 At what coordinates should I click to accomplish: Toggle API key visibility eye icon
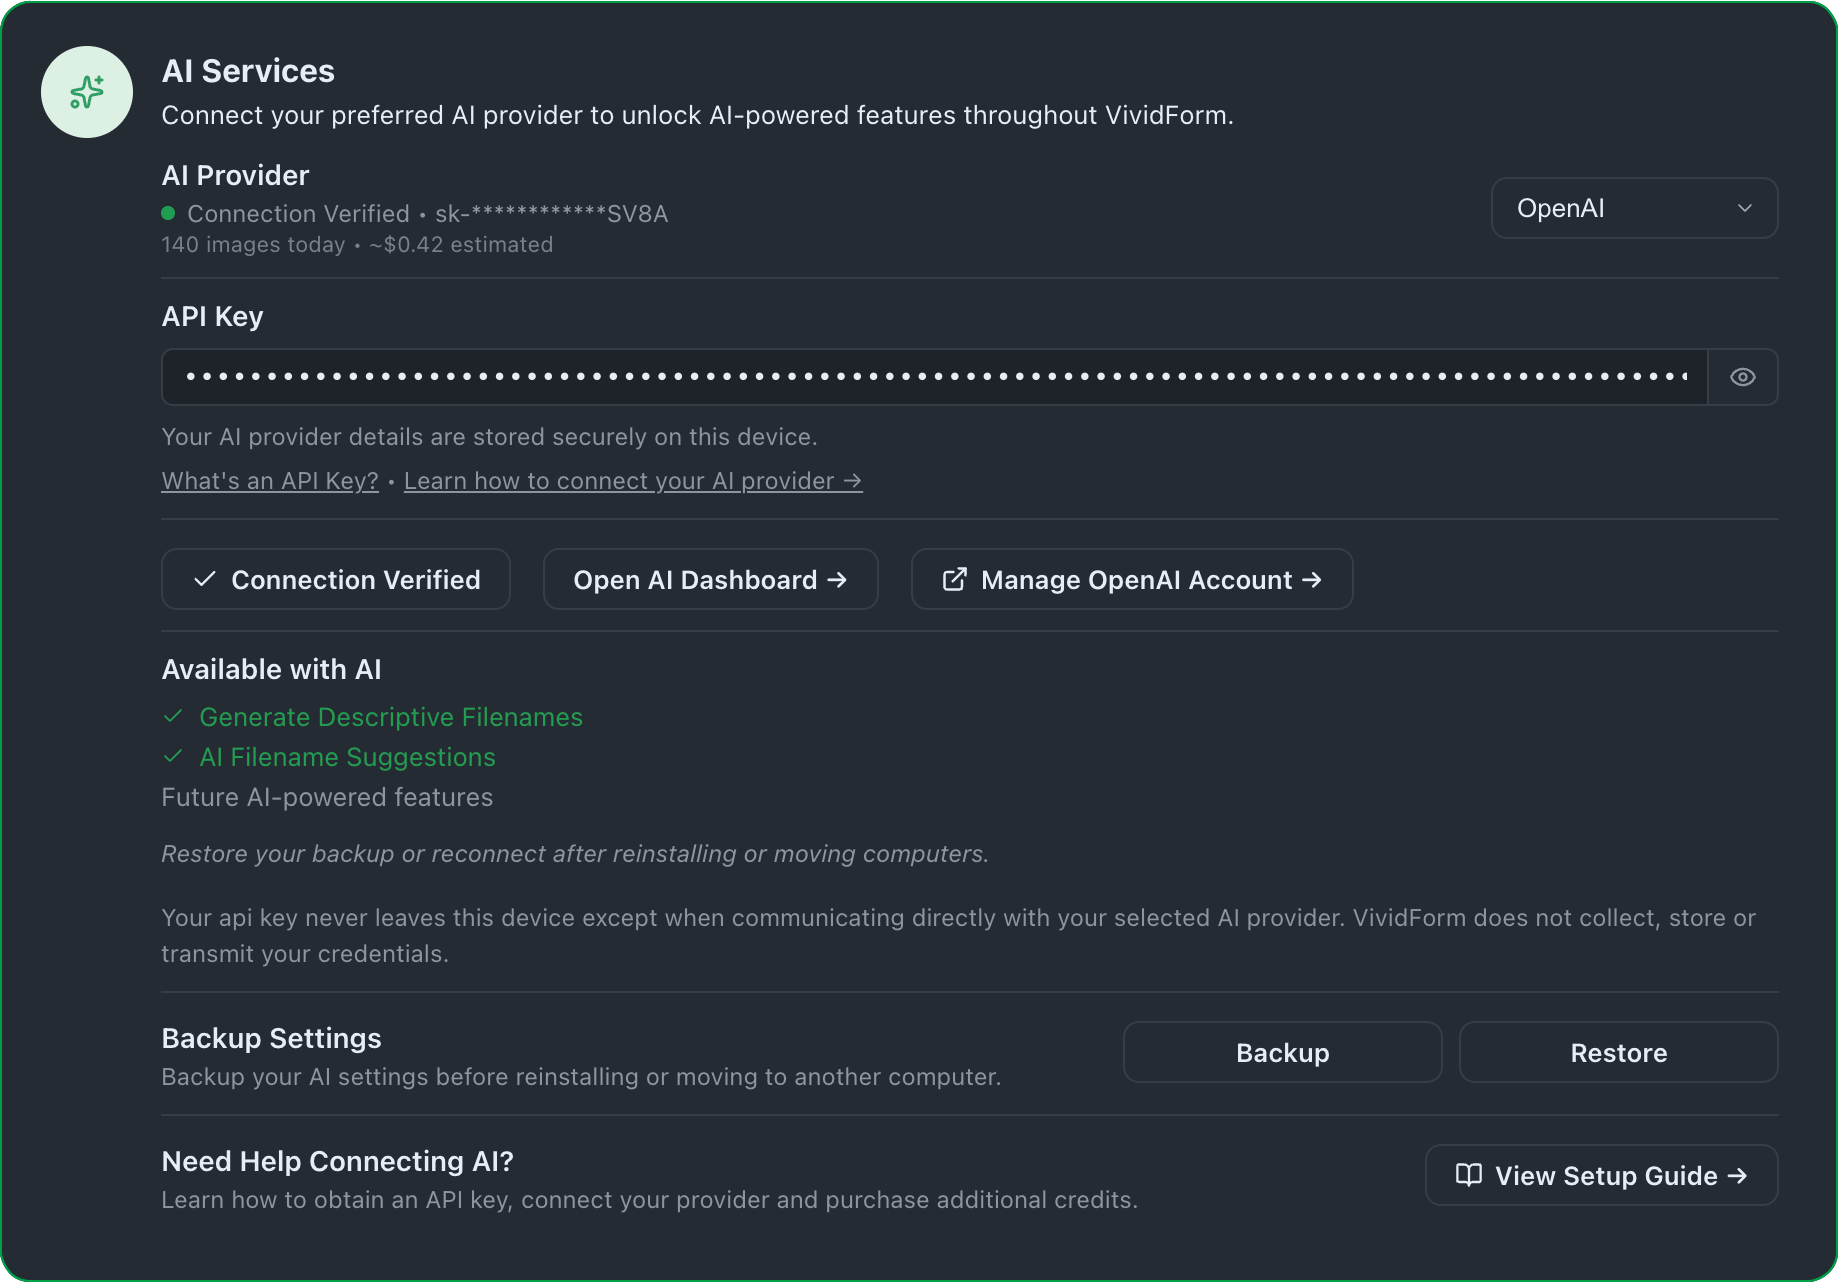point(1743,377)
